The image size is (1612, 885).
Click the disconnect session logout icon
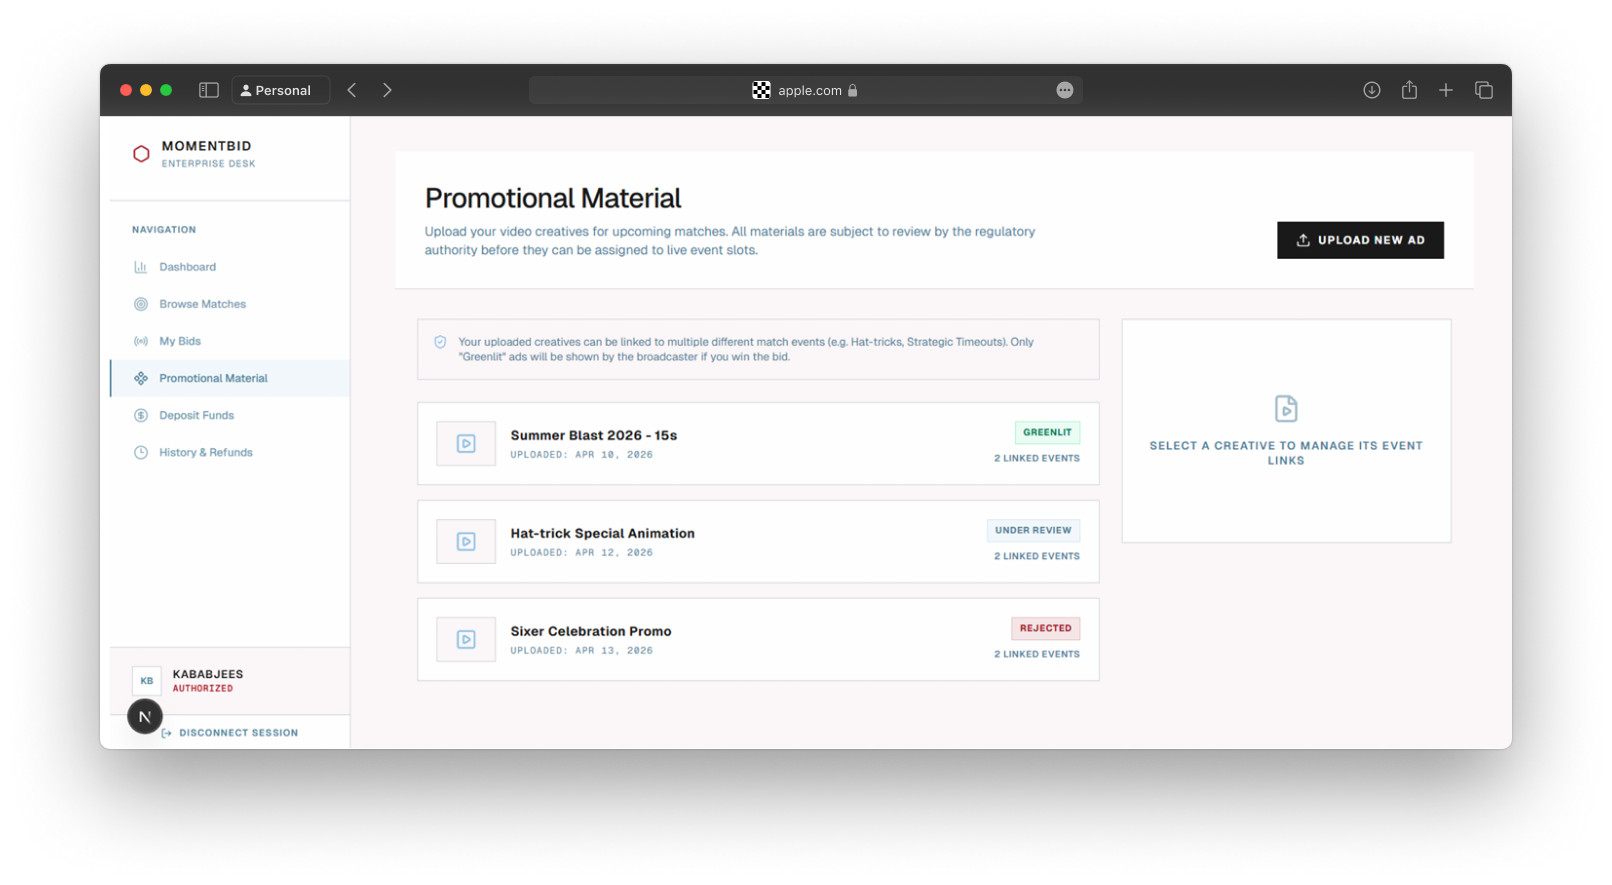coord(167,733)
